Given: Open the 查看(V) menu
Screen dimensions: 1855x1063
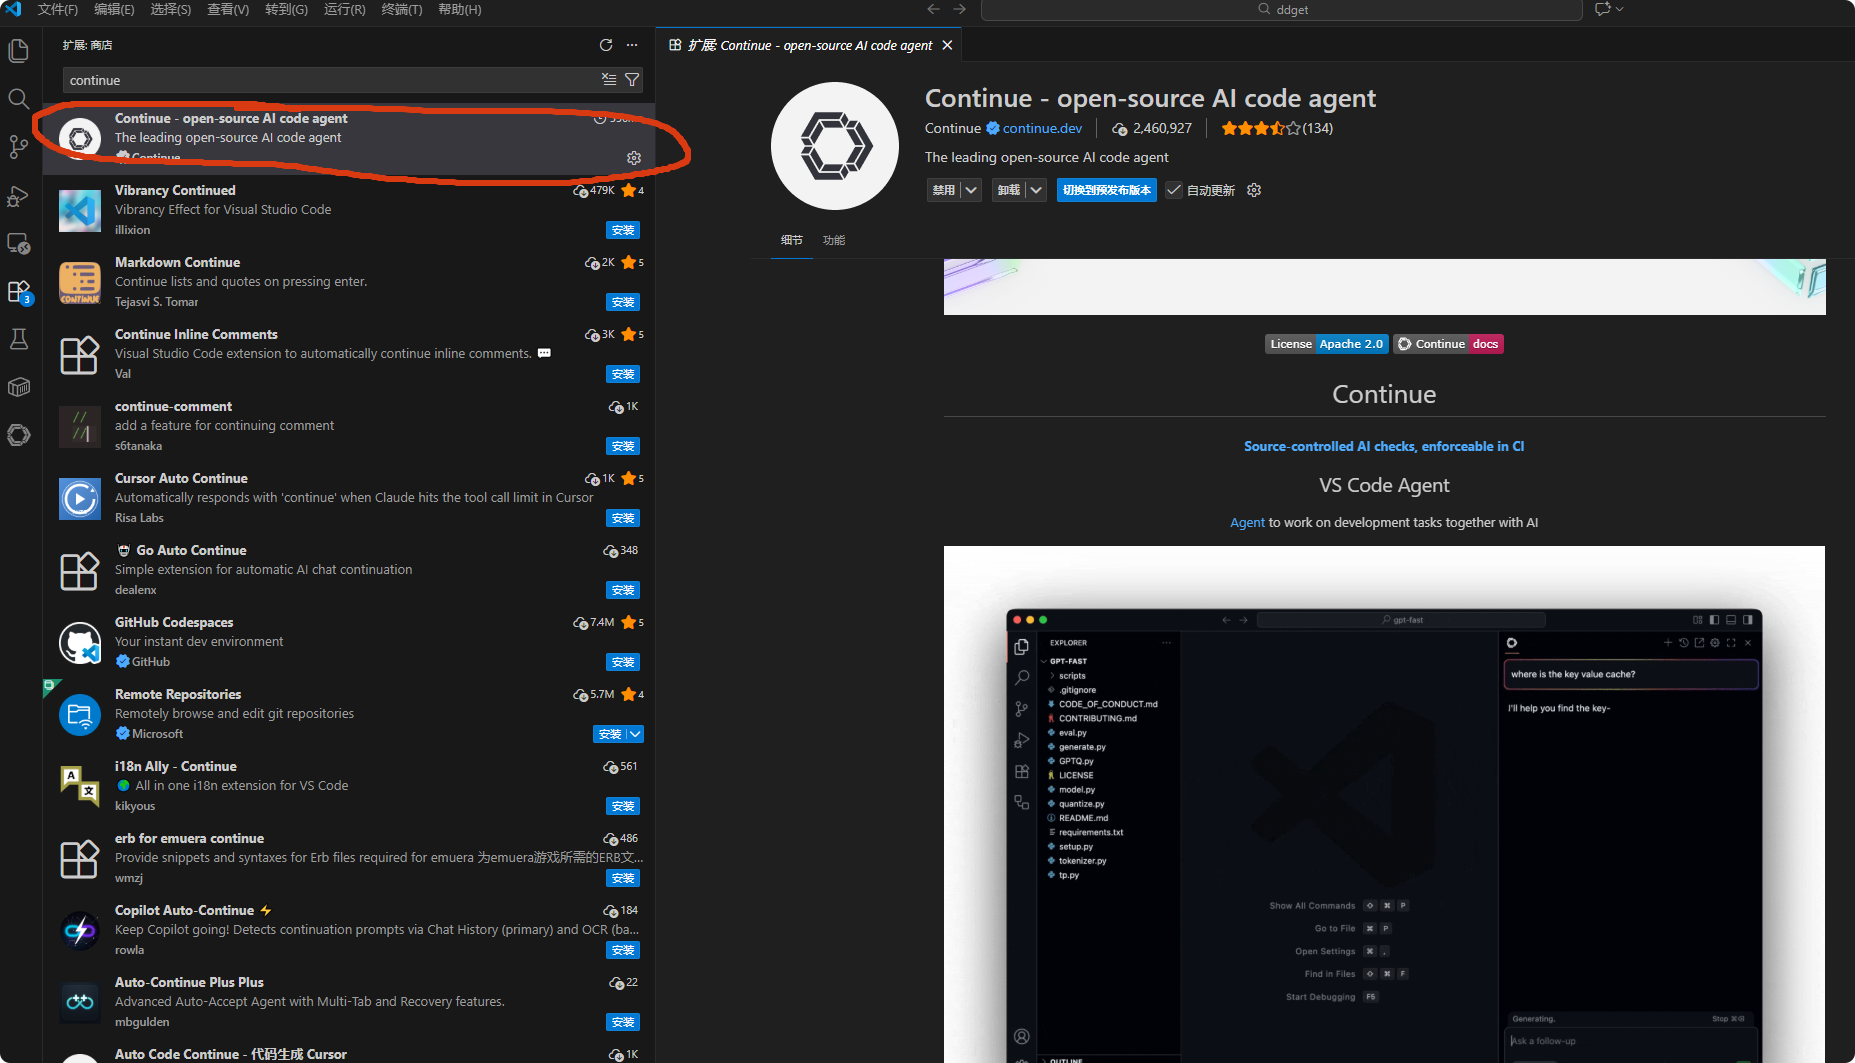Looking at the screenshot, I should click(228, 9).
